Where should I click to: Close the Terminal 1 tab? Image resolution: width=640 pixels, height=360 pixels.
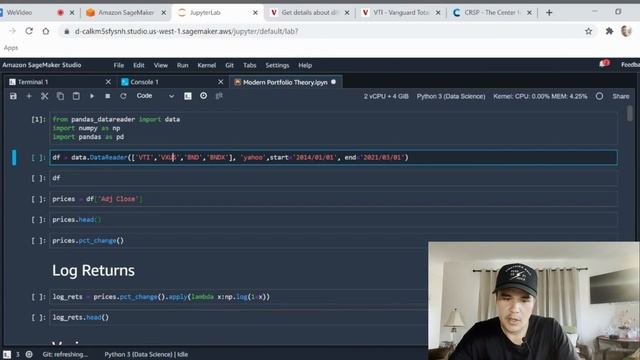point(108,82)
